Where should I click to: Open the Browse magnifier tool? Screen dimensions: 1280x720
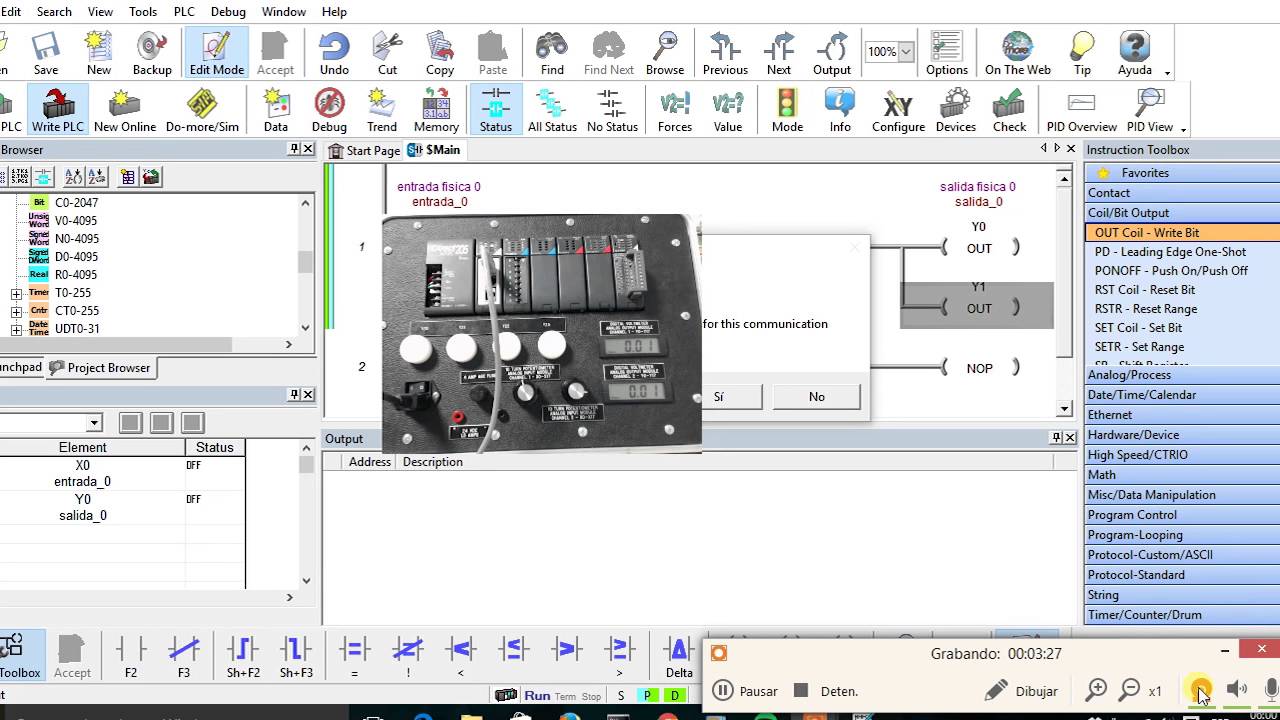tap(665, 53)
